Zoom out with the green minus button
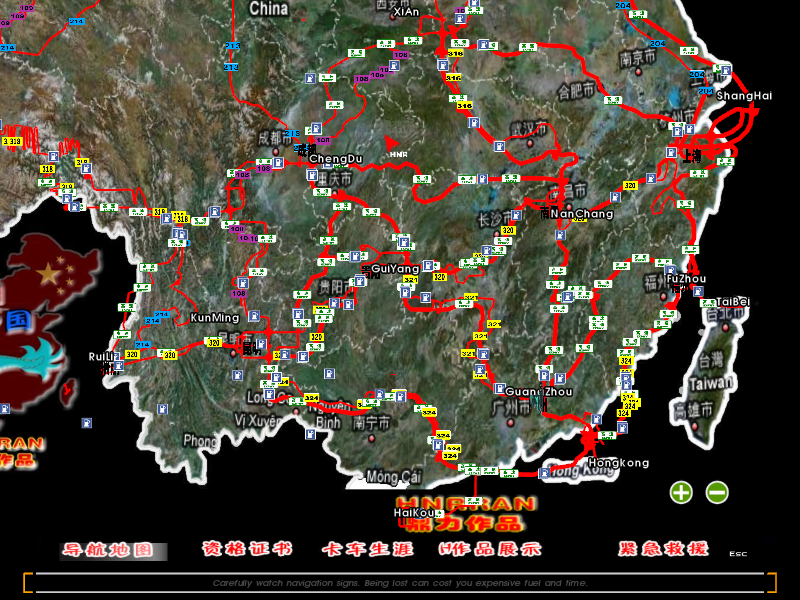Viewport: 800px width, 600px height. 717,492
